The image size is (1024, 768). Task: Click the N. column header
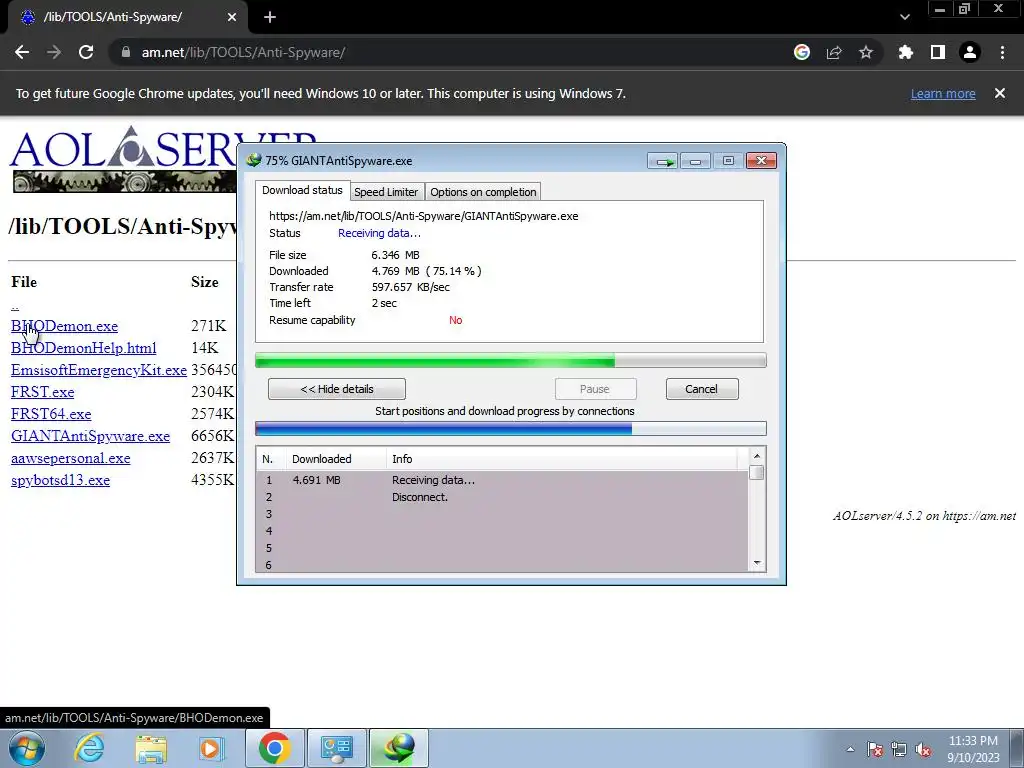270,459
